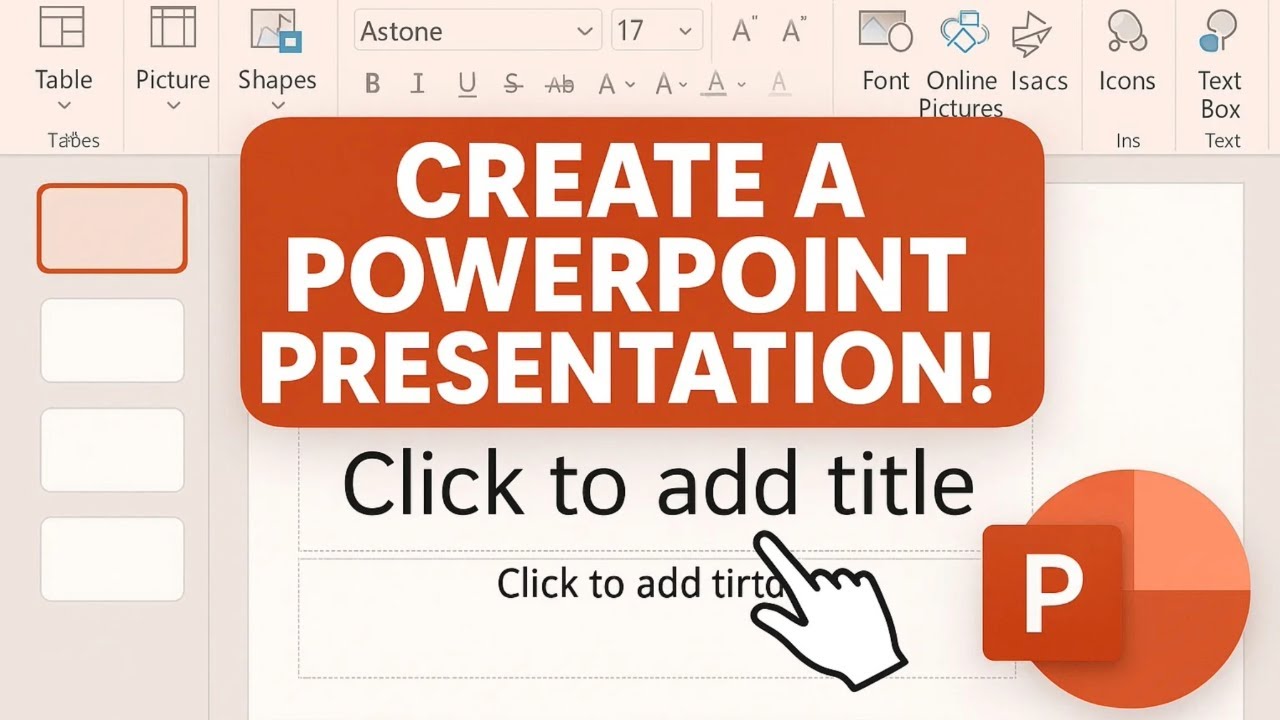Select the second slide thumbnail
Viewport: 1280px width, 720px height.
coord(112,340)
